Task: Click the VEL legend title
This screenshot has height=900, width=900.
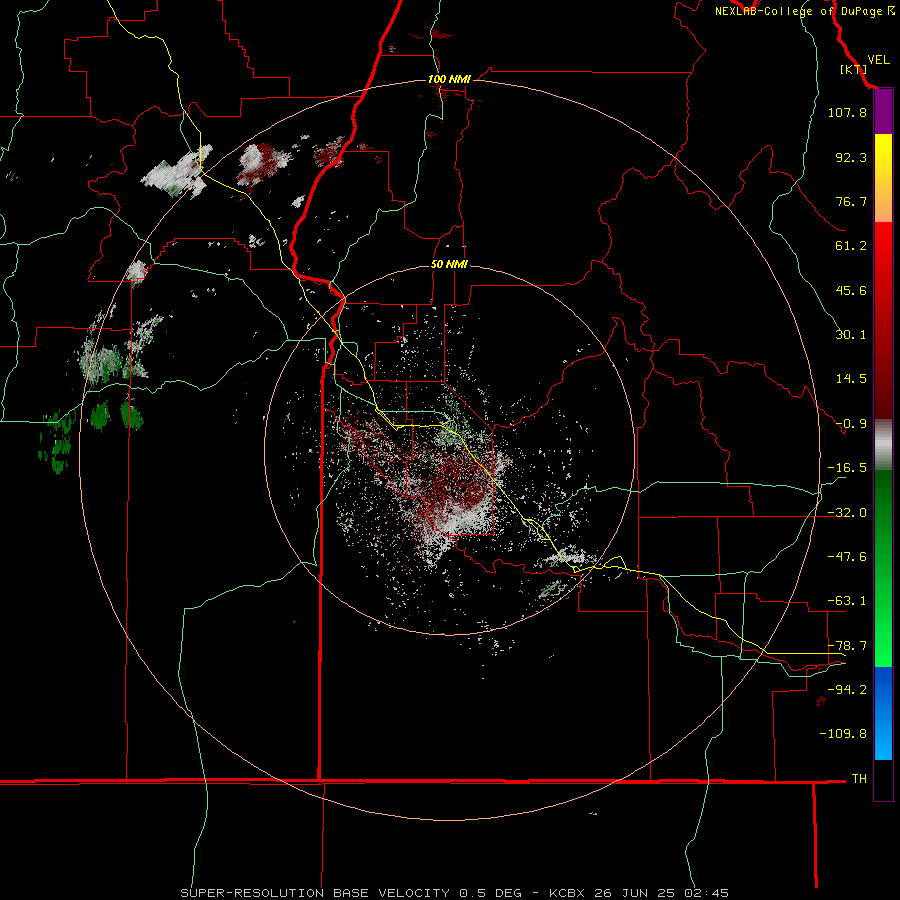Action: pyautogui.click(x=878, y=60)
